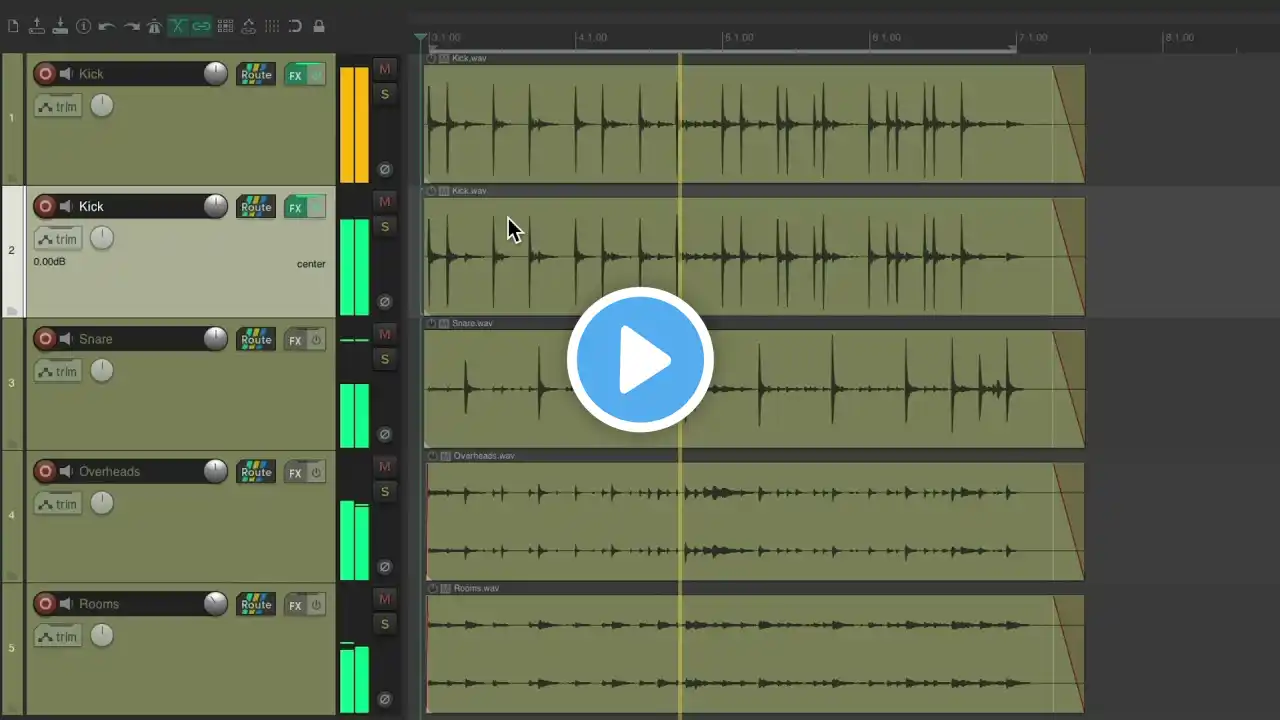Click the center pan readout on track 2
Viewport: 1280px width, 720px height.
[x=311, y=264]
